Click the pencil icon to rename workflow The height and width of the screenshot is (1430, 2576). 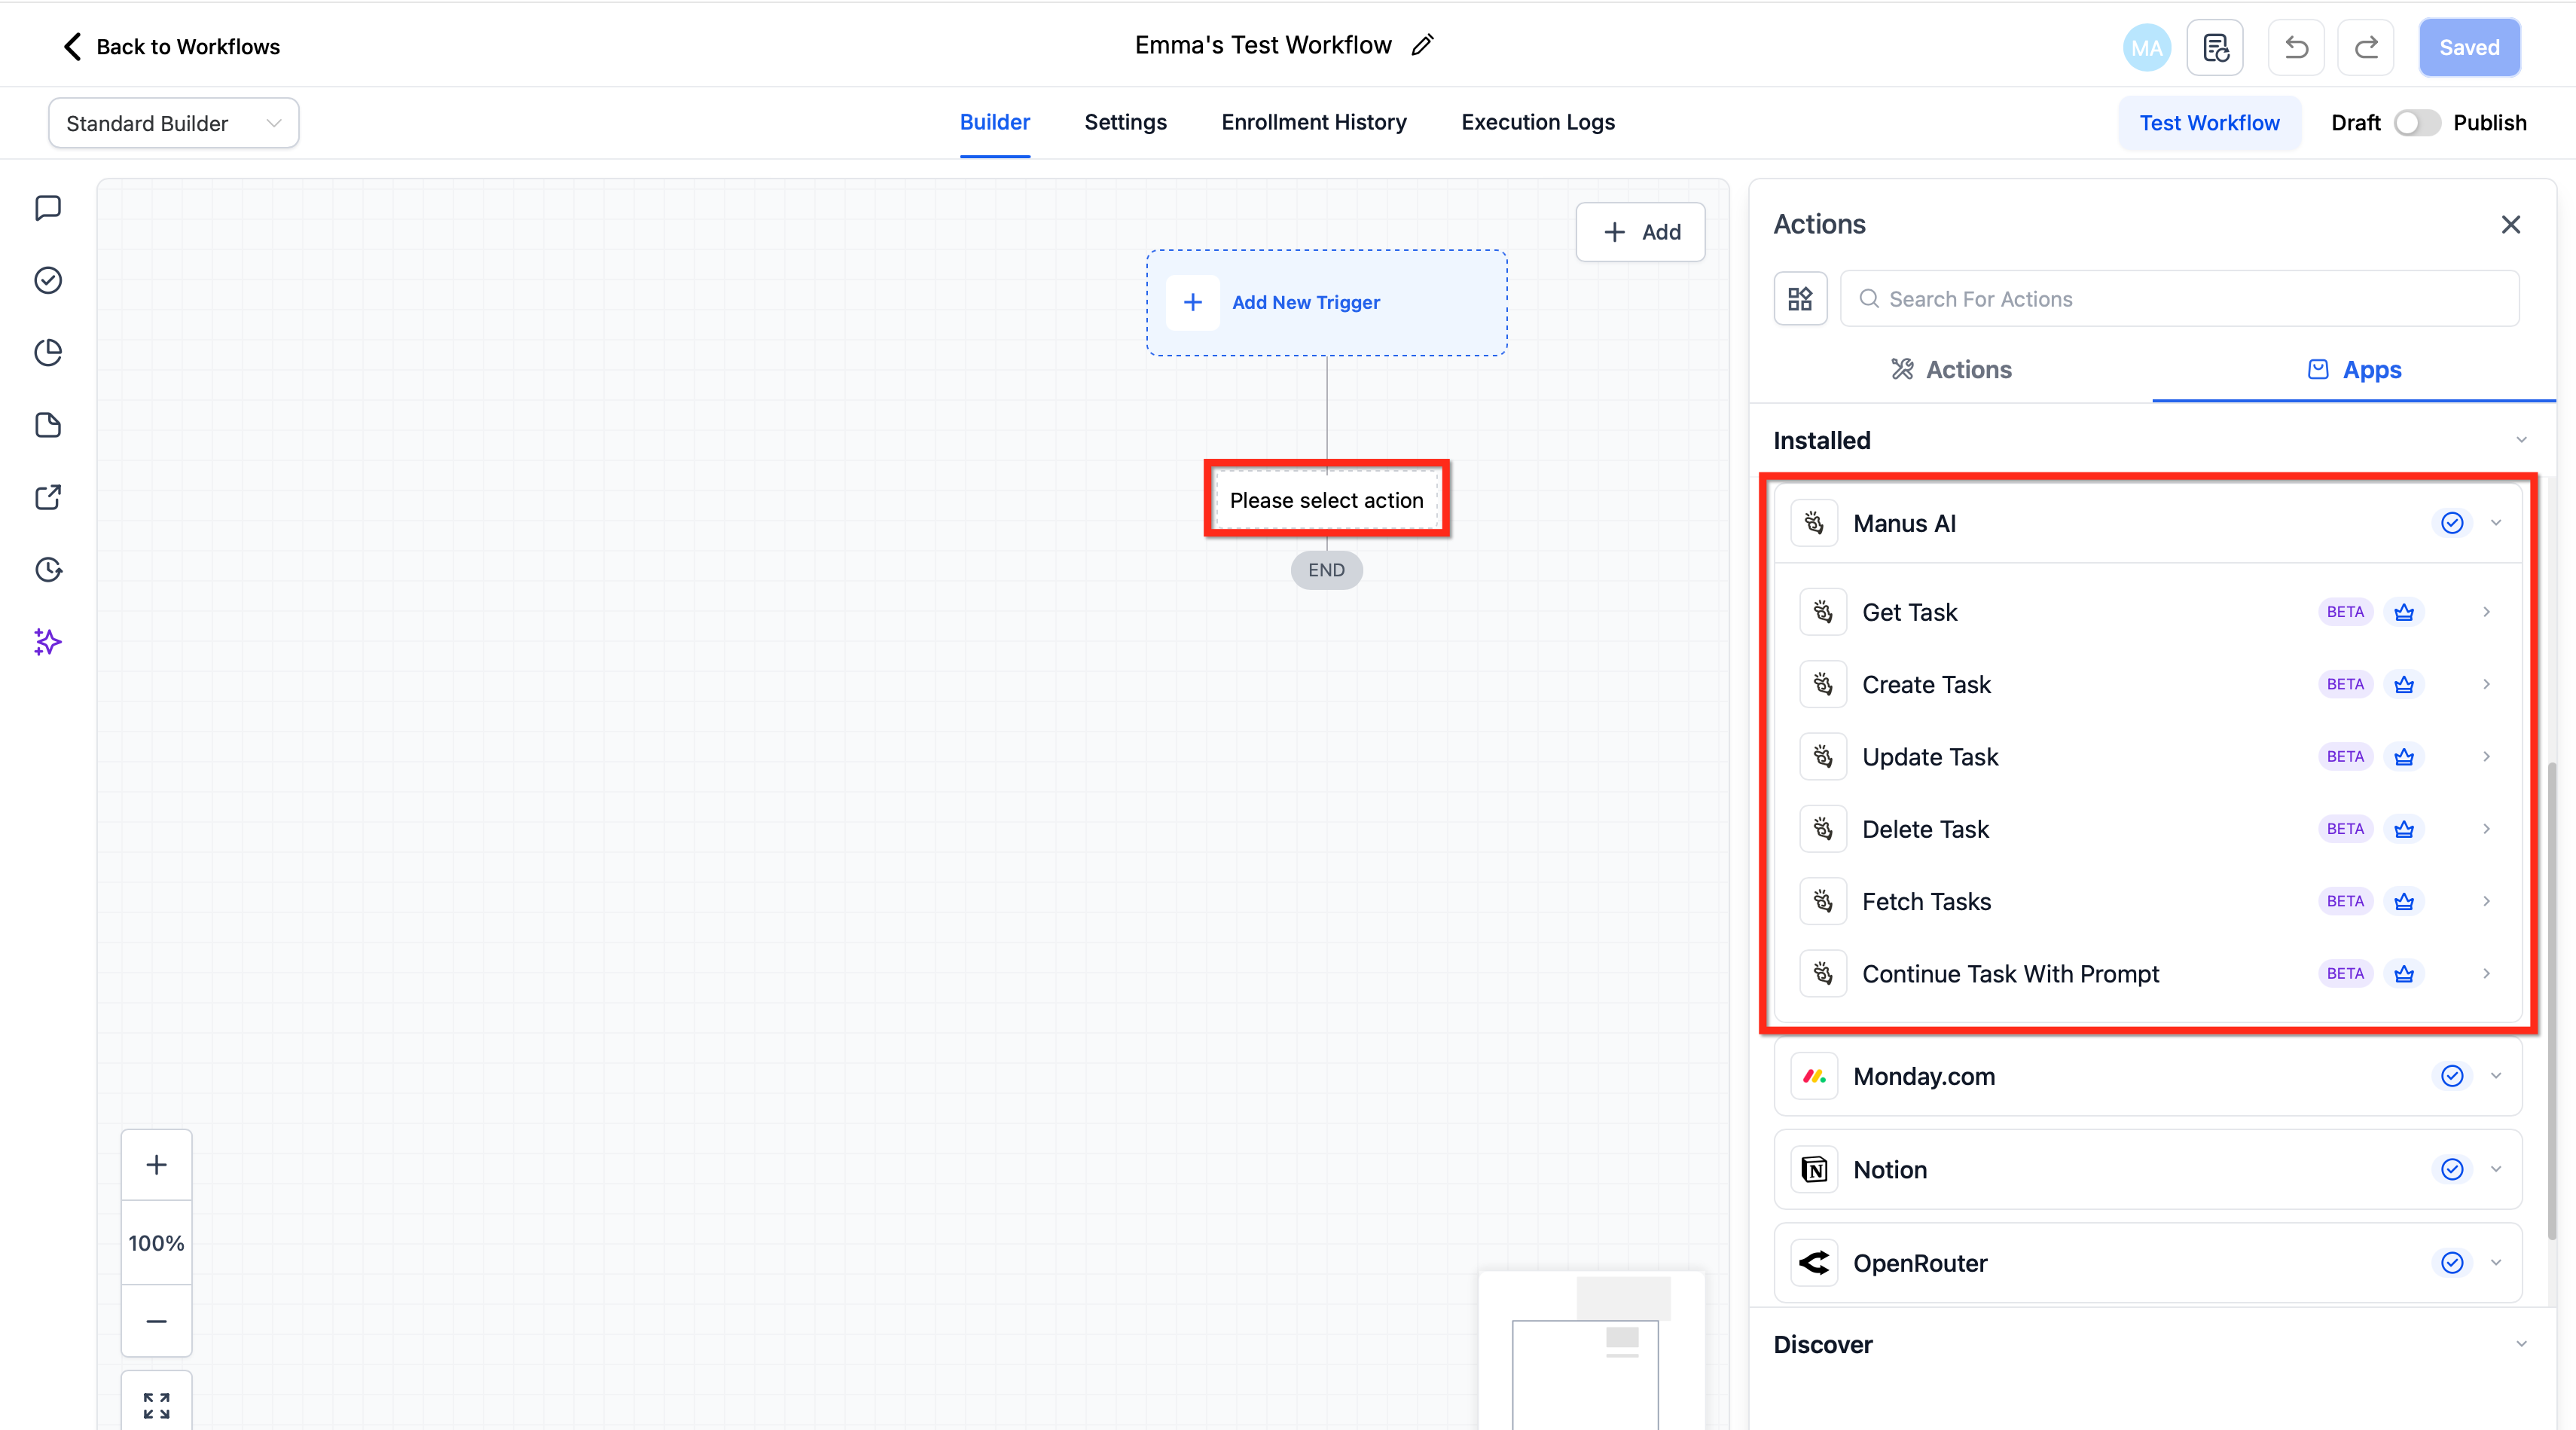pyautogui.click(x=1422, y=45)
